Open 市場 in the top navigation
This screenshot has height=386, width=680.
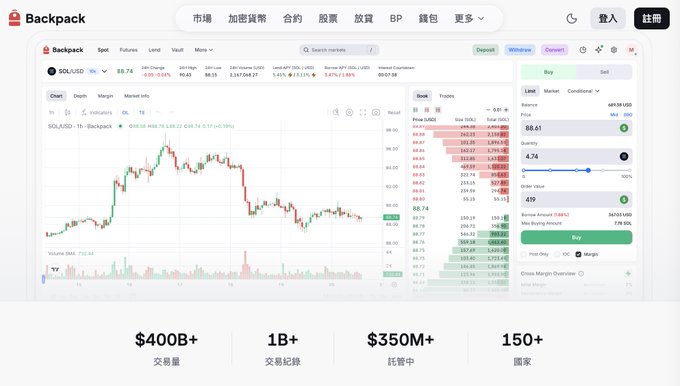[x=202, y=19]
